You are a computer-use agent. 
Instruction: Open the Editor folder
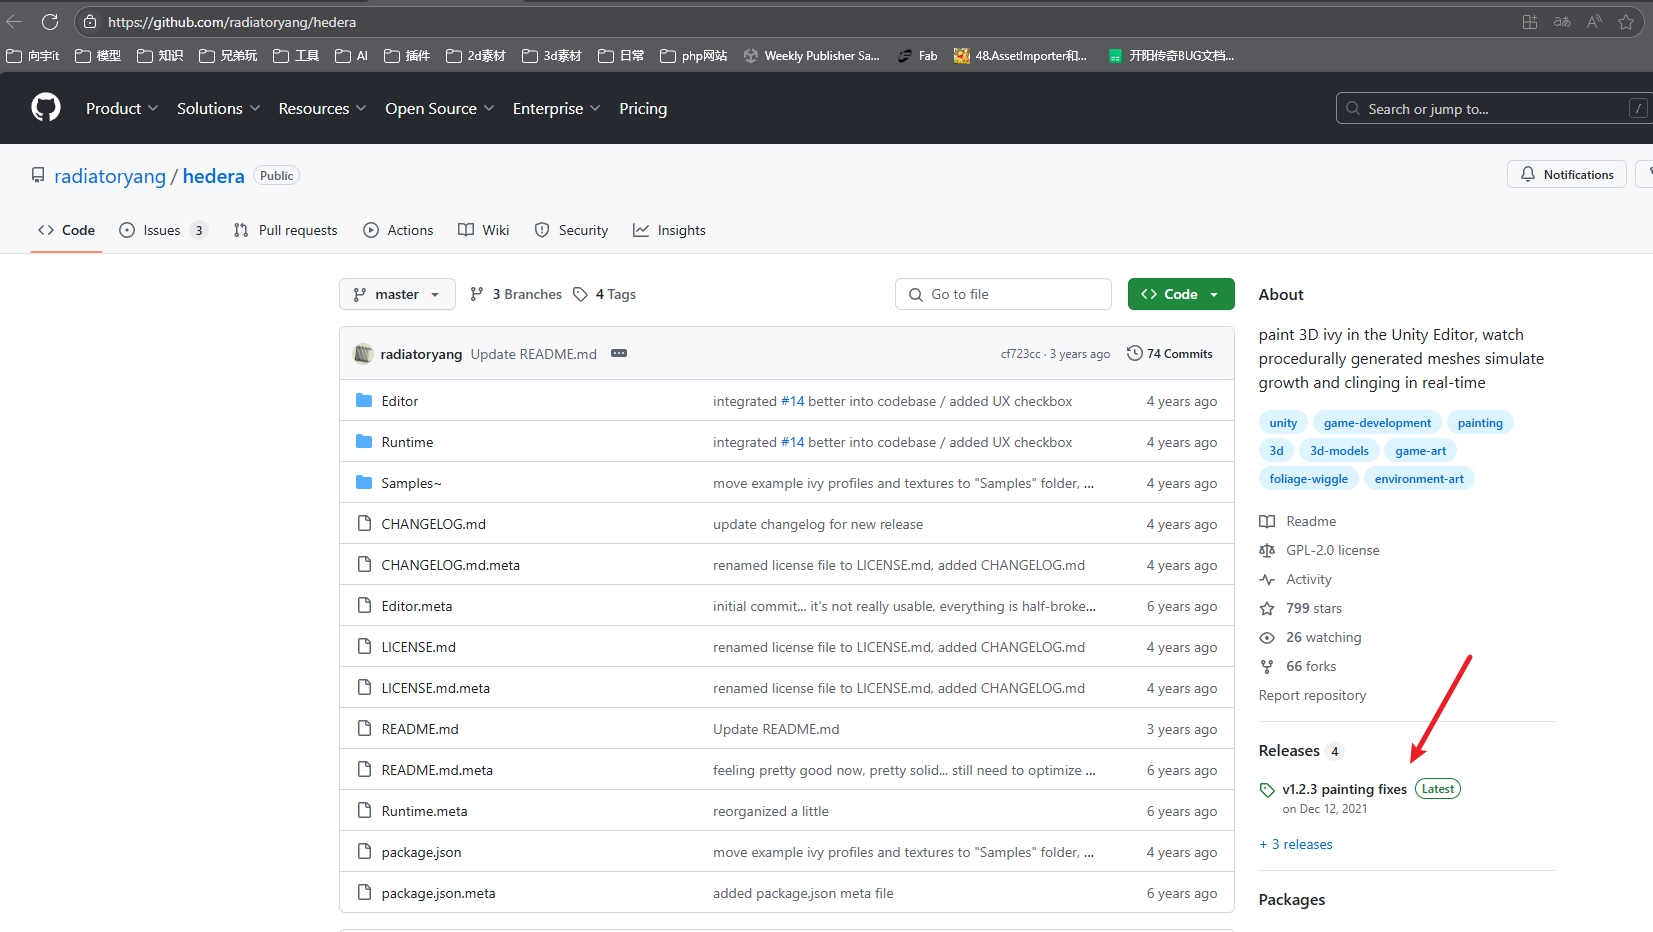tap(400, 401)
